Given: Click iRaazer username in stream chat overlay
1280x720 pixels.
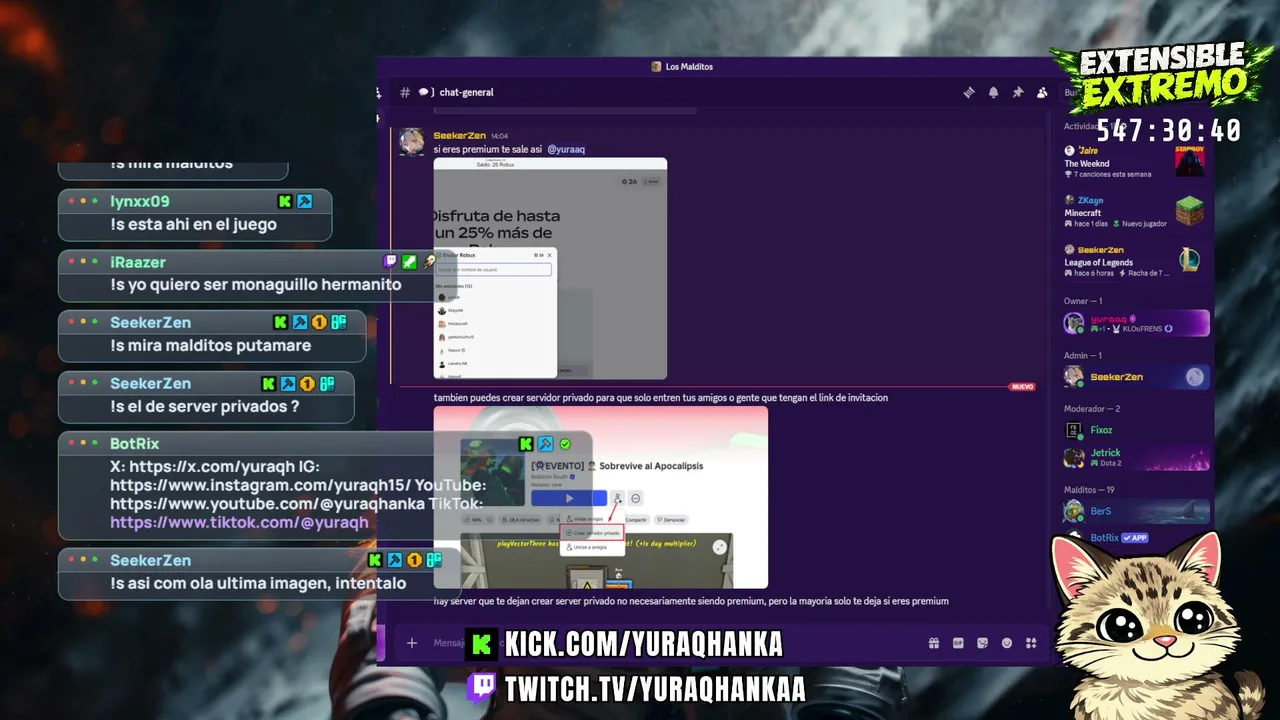Looking at the screenshot, I should (138, 262).
